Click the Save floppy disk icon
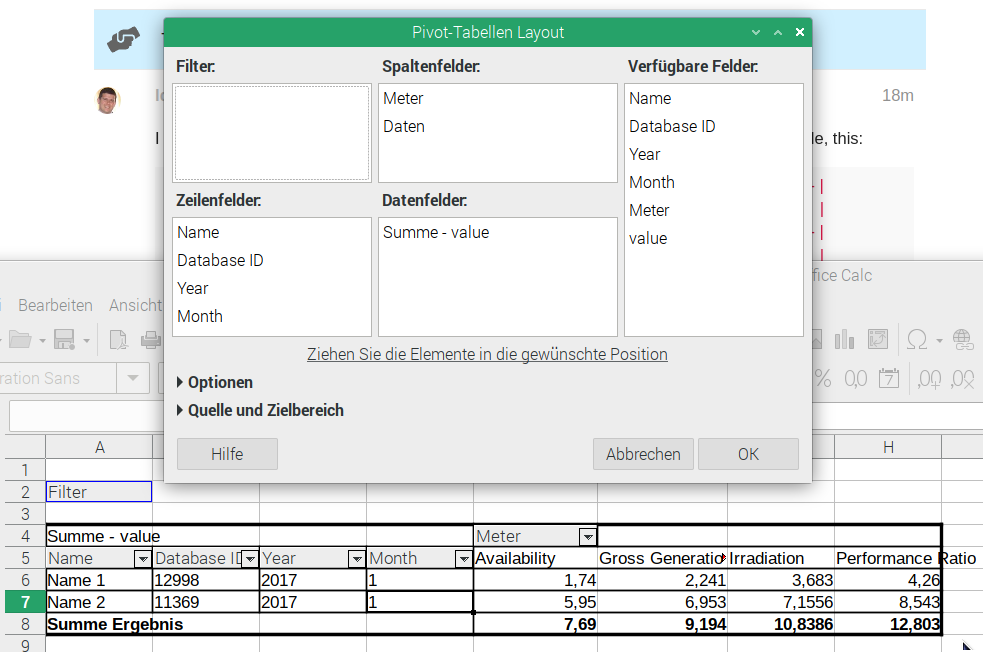 pos(64,340)
